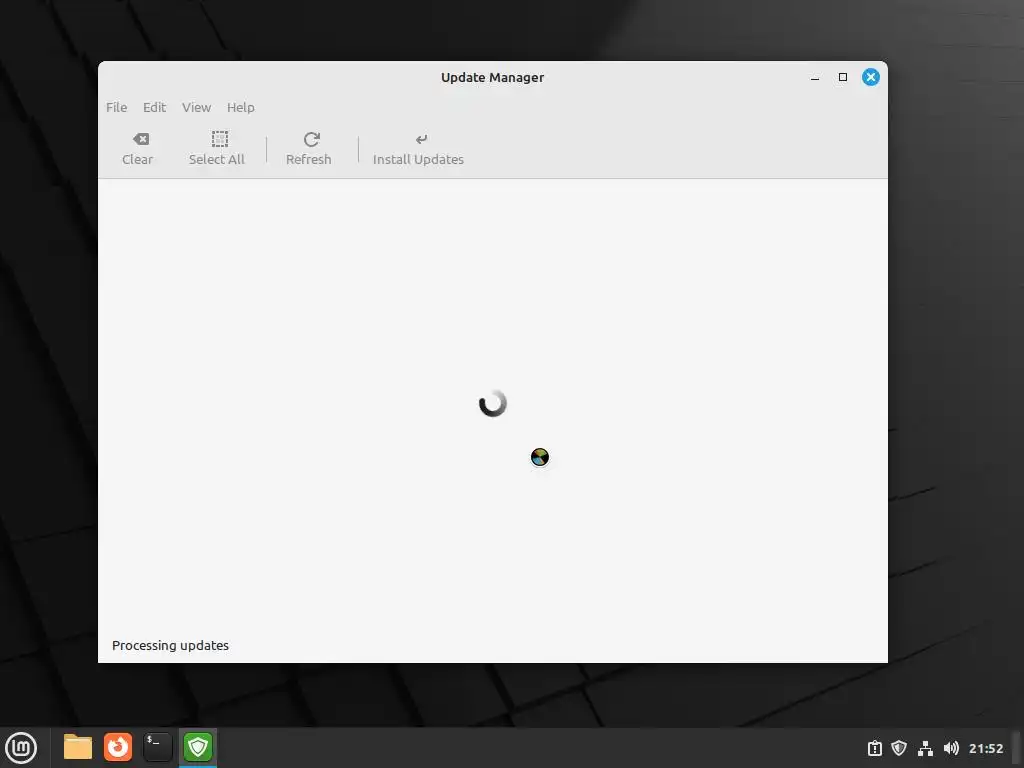Open the Linux Mint start menu
The image size is (1024, 768).
[21, 747]
